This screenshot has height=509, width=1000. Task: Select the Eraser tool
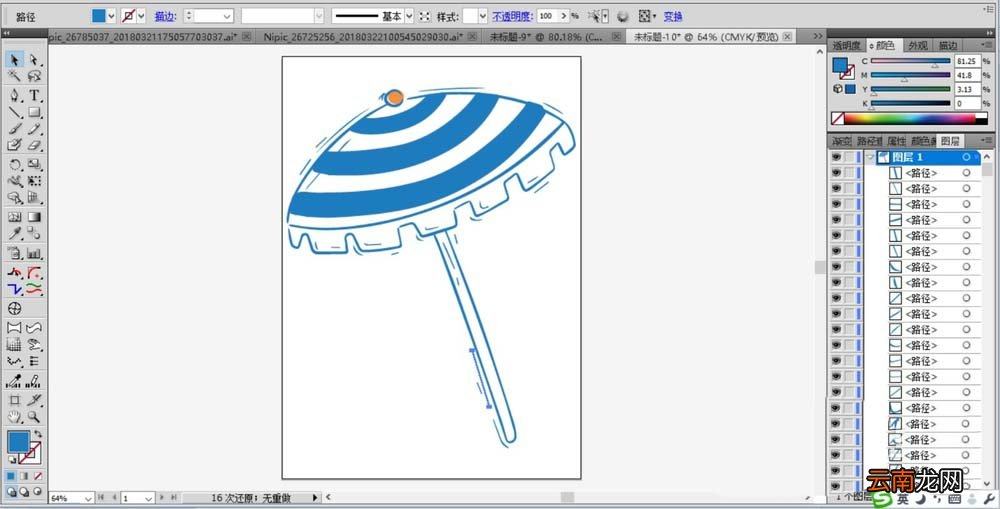click(x=34, y=145)
